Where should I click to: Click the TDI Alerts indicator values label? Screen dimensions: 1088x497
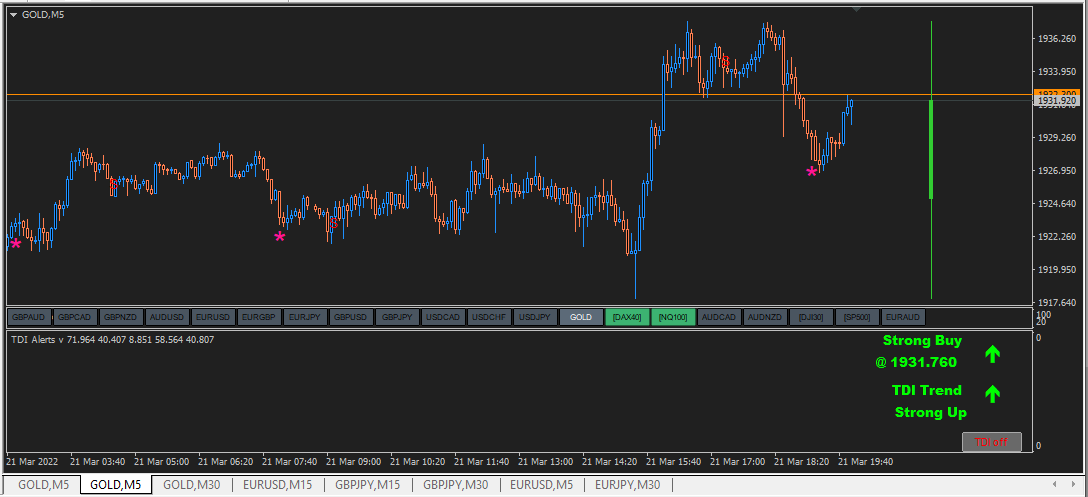click(113, 339)
